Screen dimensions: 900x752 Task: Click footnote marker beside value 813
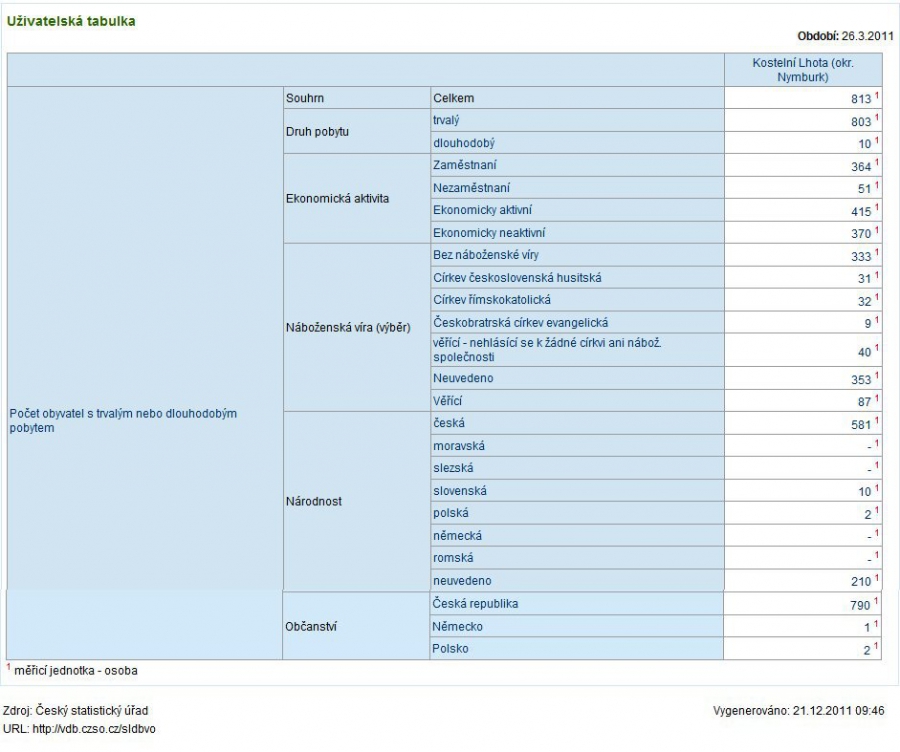[877, 94]
